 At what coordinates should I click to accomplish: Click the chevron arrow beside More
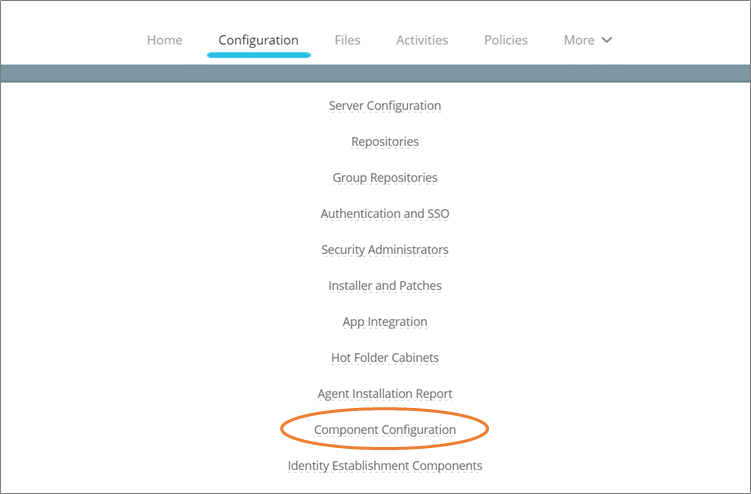point(607,40)
